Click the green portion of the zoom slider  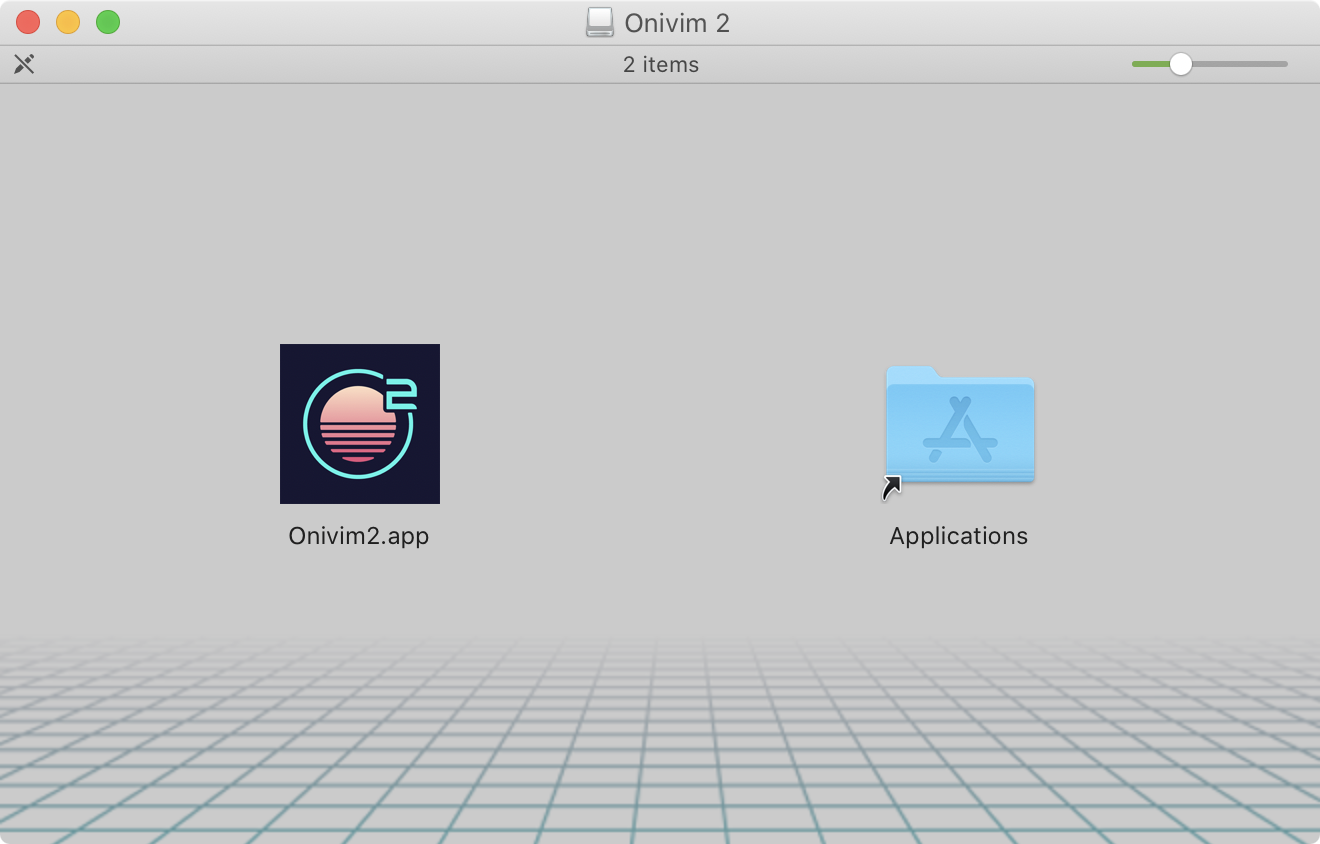click(1150, 64)
